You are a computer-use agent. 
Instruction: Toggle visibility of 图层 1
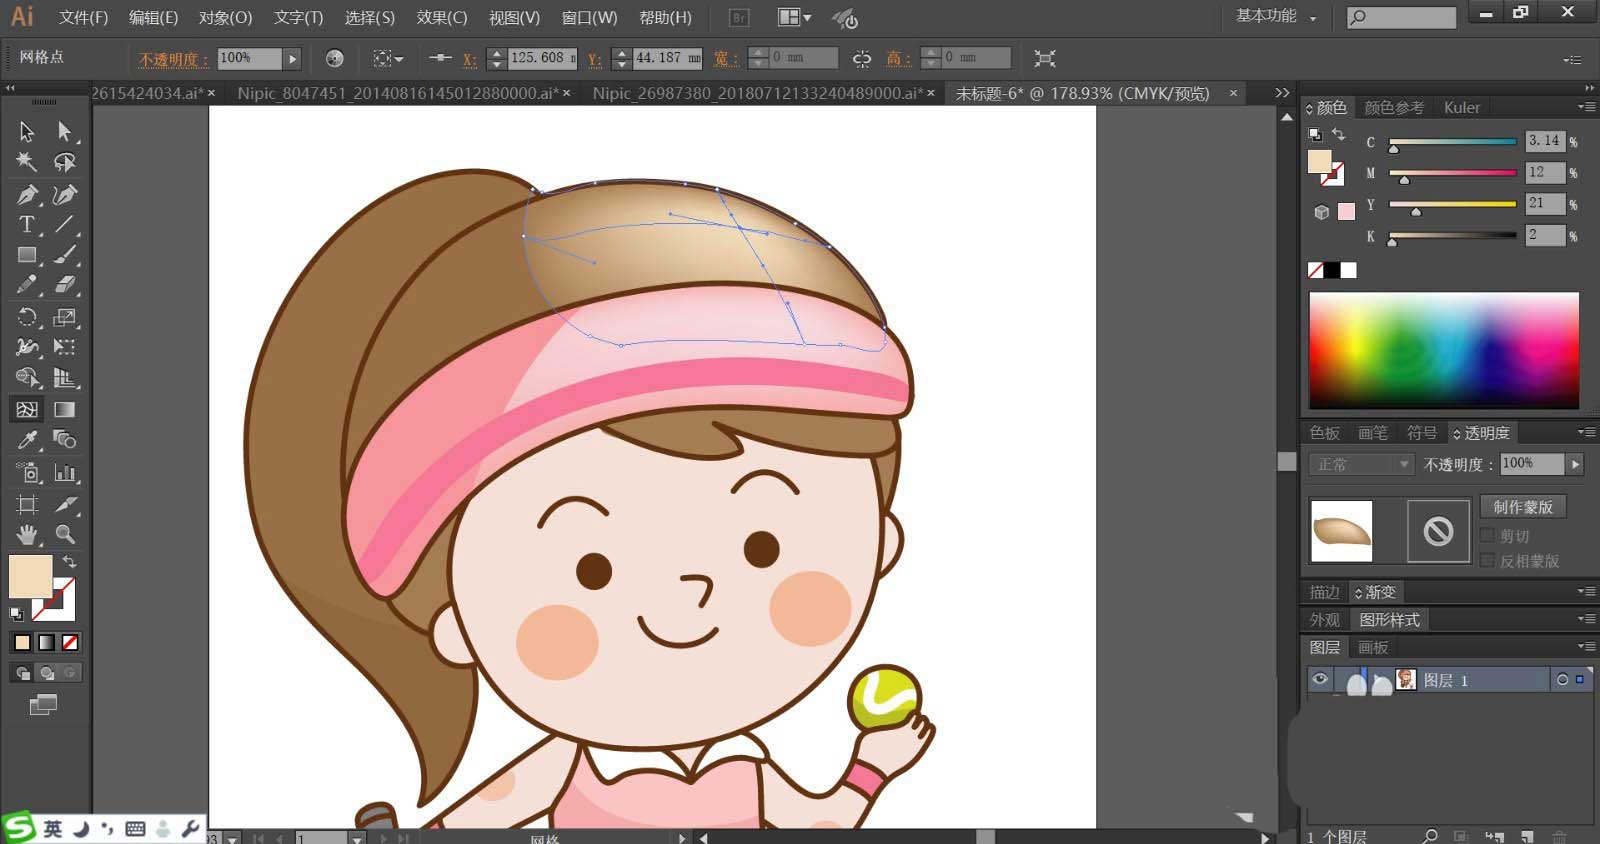[1320, 680]
